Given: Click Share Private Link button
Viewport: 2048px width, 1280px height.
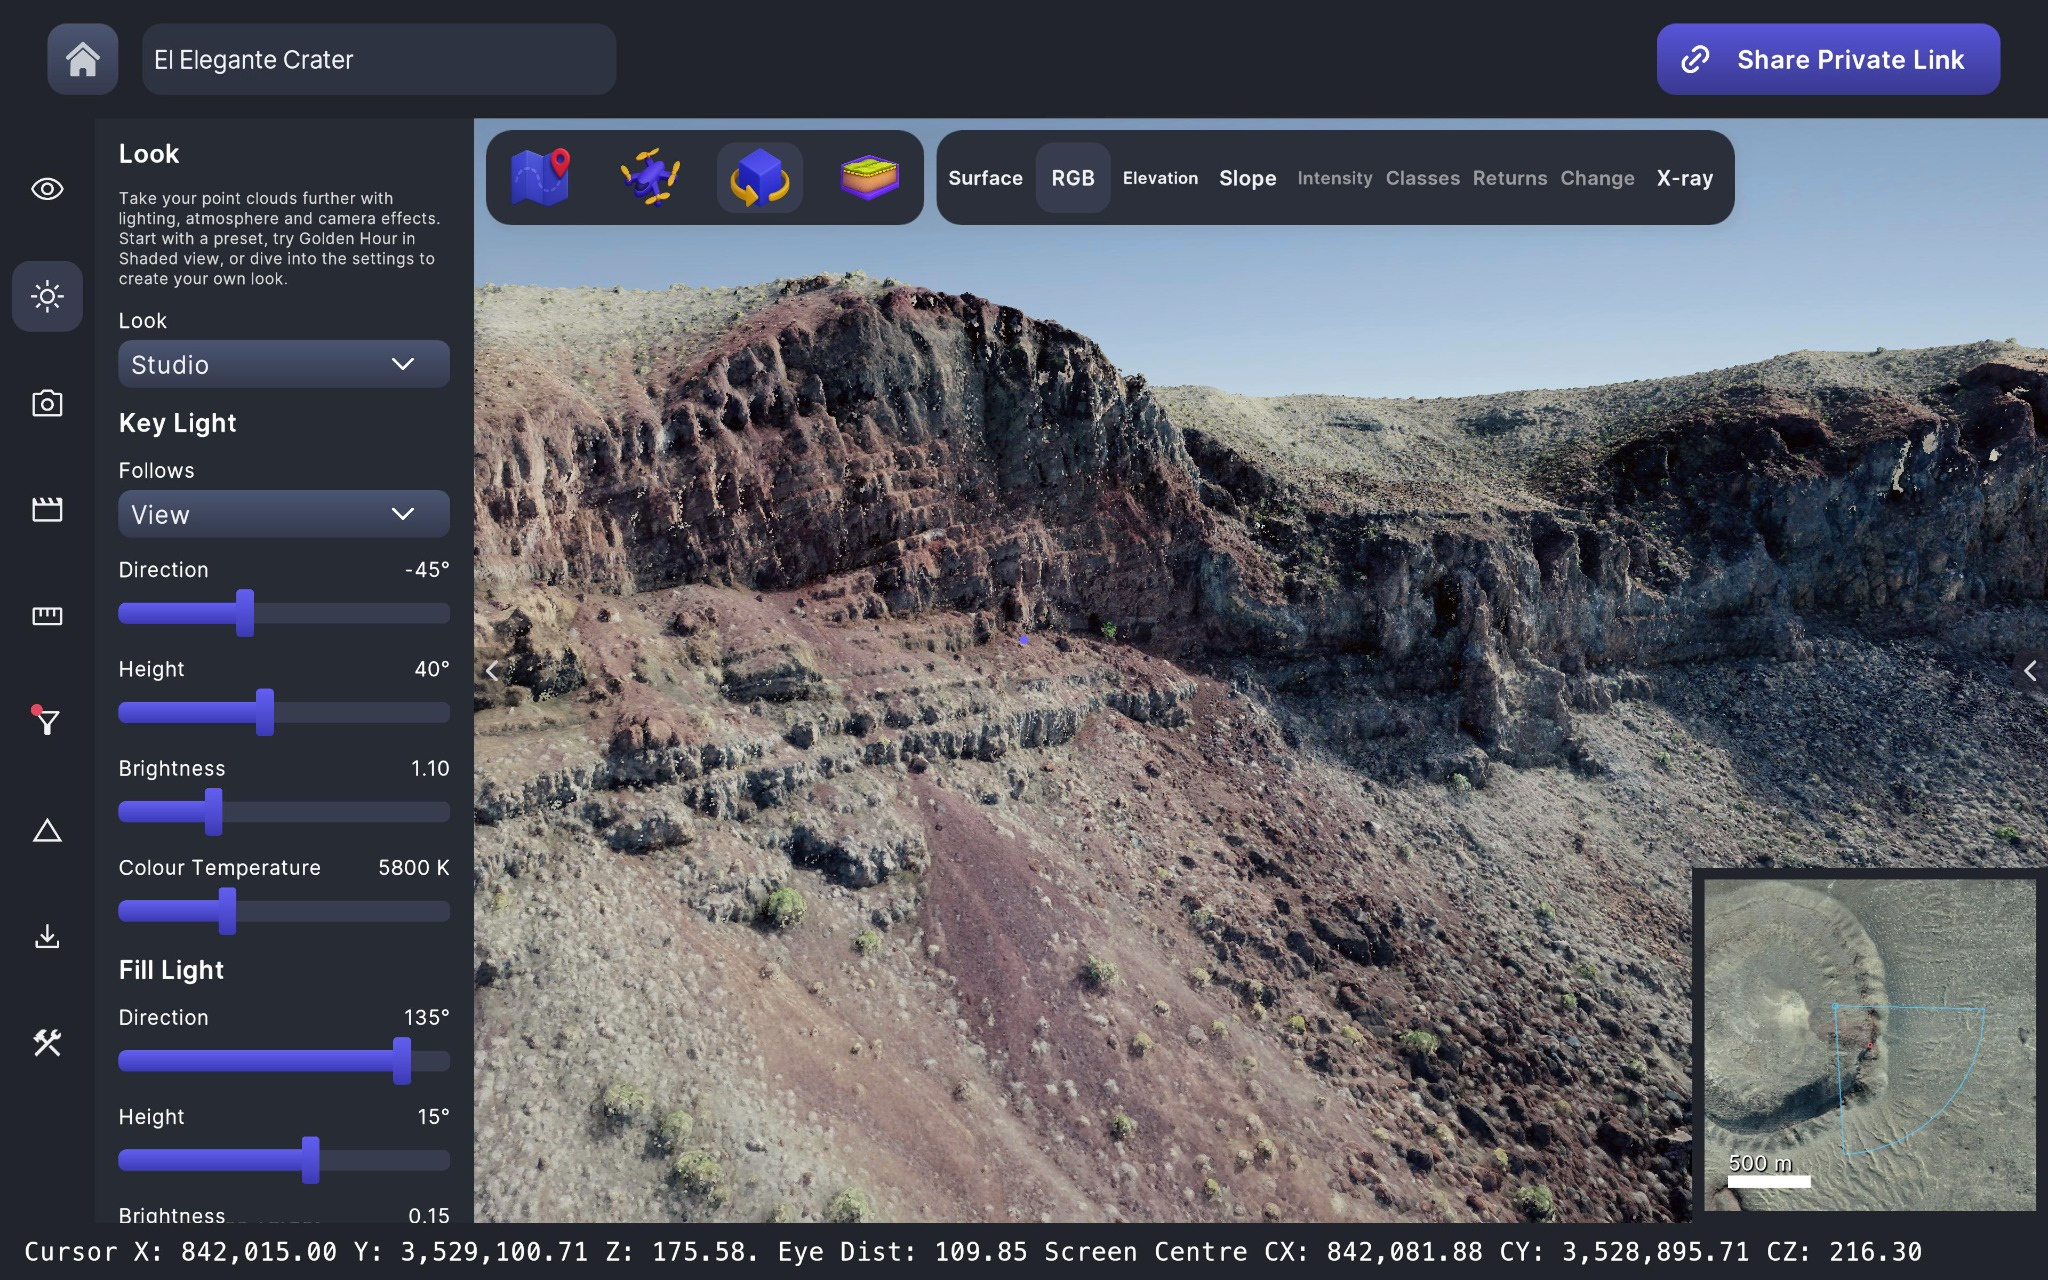Looking at the screenshot, I should (x=1828, y=60).
